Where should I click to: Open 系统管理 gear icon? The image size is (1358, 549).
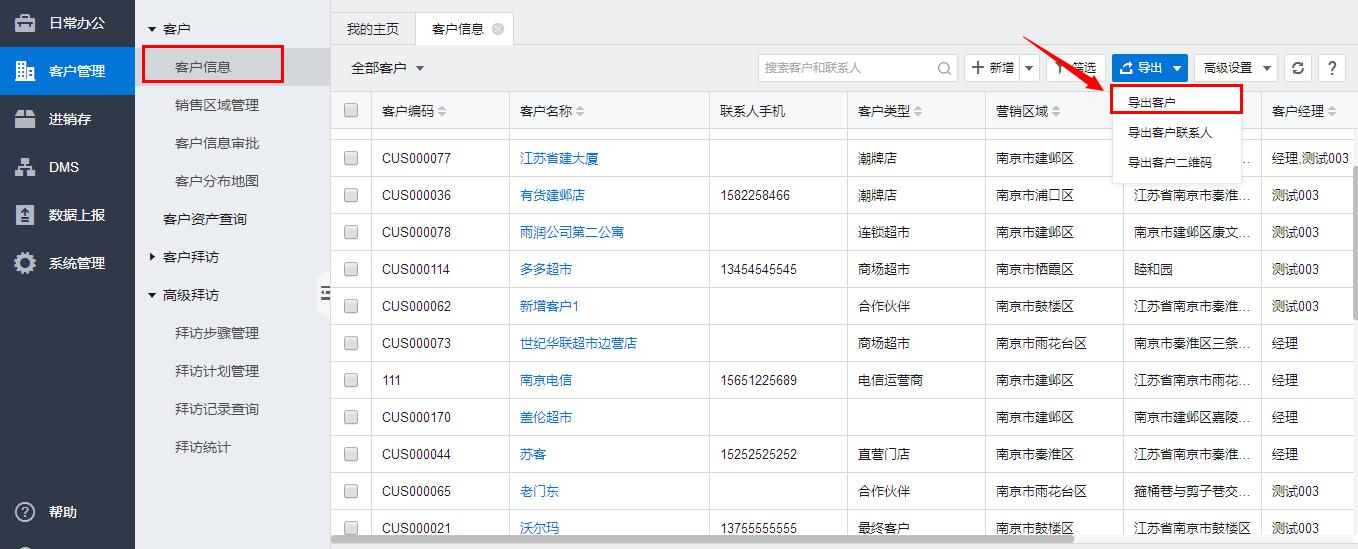[25, 263]
